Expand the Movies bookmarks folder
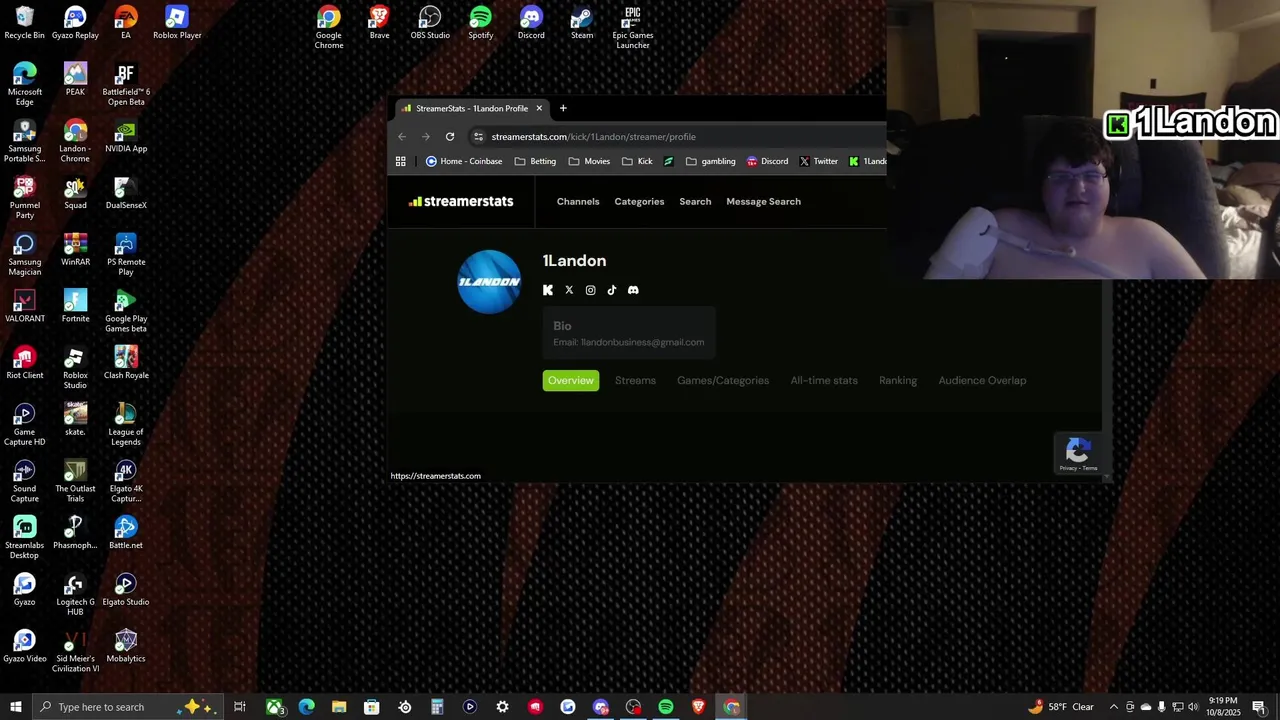The height and width of the screenshot is (720, 1280). [x=589, y=161]
